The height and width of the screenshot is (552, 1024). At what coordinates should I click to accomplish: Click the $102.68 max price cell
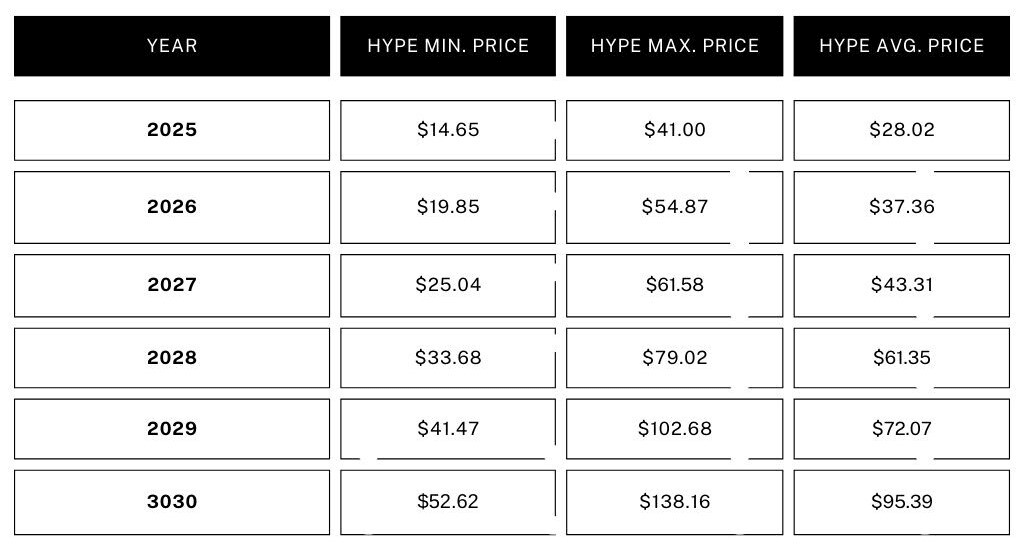click(x=675, y=429)
